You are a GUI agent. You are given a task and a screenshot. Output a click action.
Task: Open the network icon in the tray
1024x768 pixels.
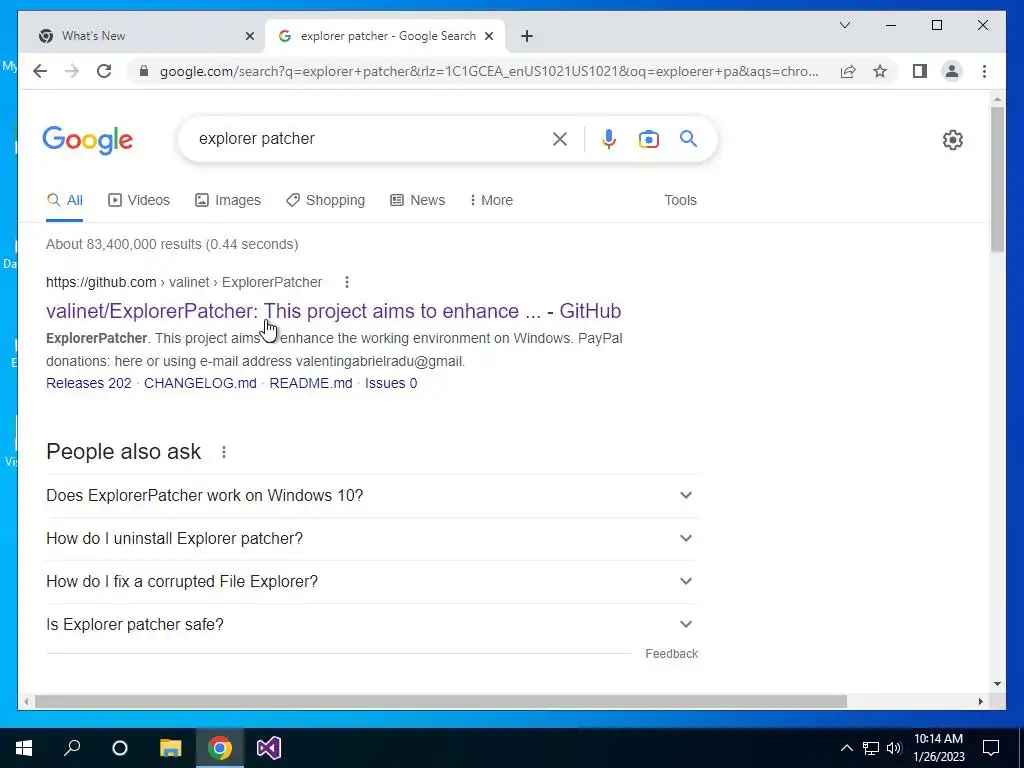pyautogui.click(x=871, y=748)
